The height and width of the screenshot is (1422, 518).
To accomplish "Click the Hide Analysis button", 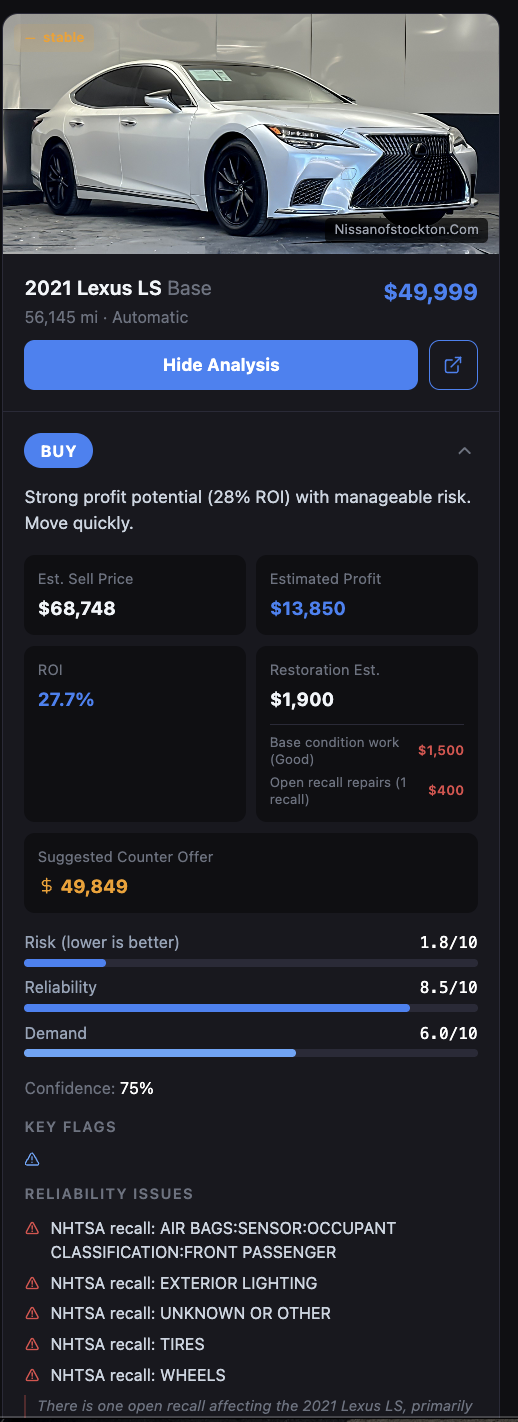I will point(221,365).
